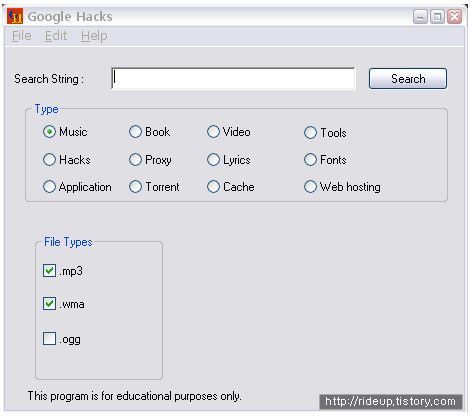Image resolution: width=472 pixels, height=417 pixels.
Task: Uncheck the .mp3 file type checkbox
Action: [49, 270]
